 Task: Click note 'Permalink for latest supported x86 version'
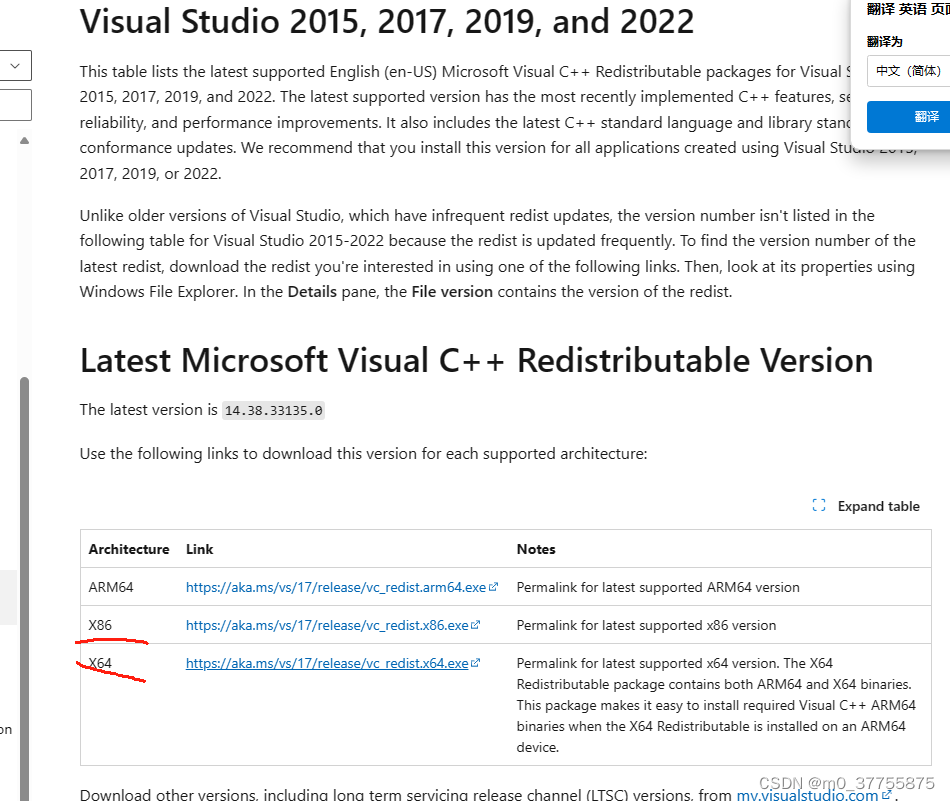[646, 625]
